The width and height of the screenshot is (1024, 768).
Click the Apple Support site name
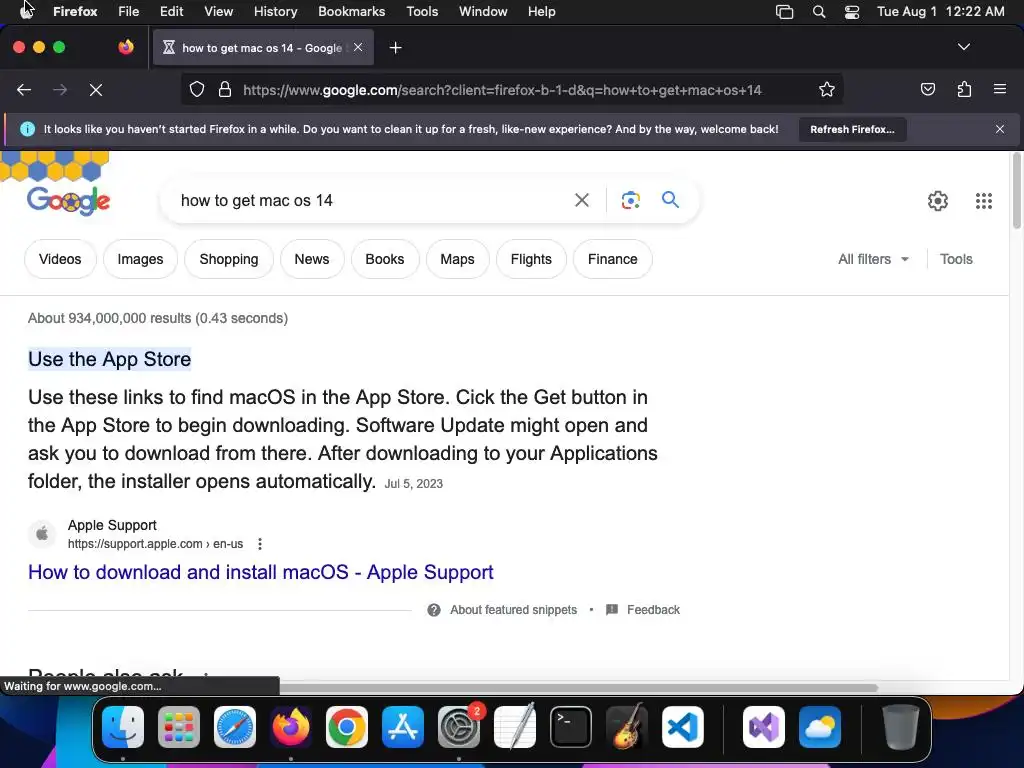click(112, 525)
